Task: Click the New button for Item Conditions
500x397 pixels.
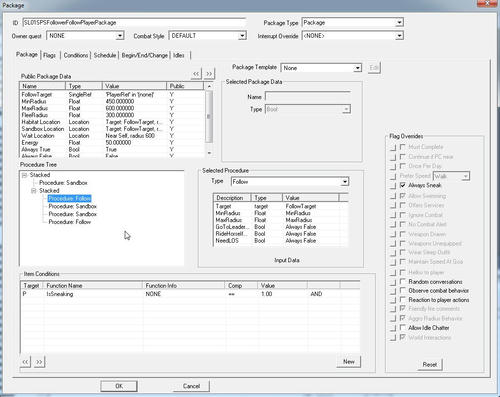Action: pyautogui.click(x=349, y=362)
